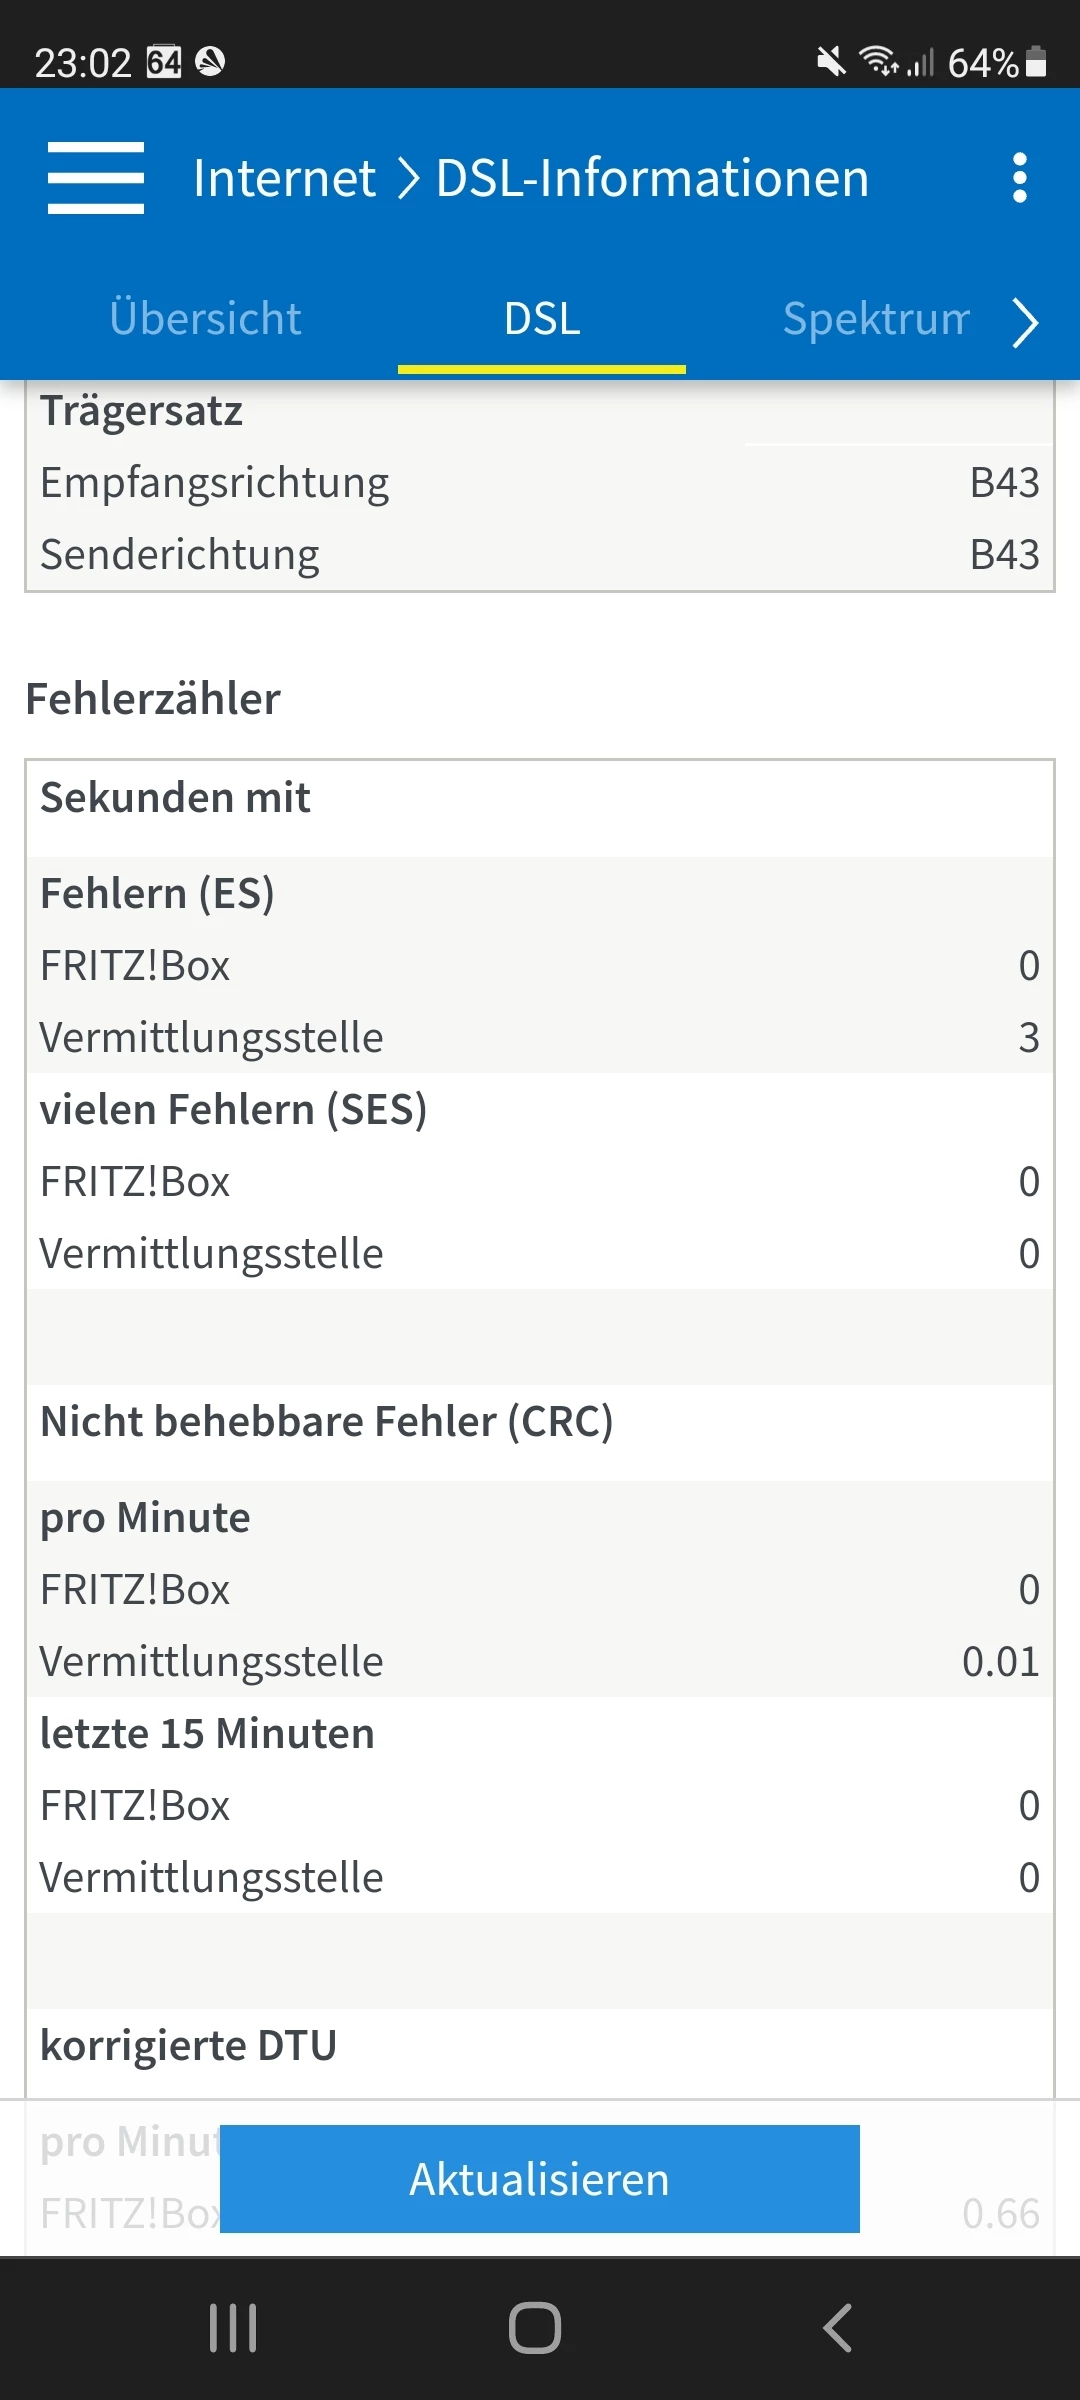Tap the Nicht behebbare Fehler (CRC) row
1080x2400 pixels.
[327, 1422]
